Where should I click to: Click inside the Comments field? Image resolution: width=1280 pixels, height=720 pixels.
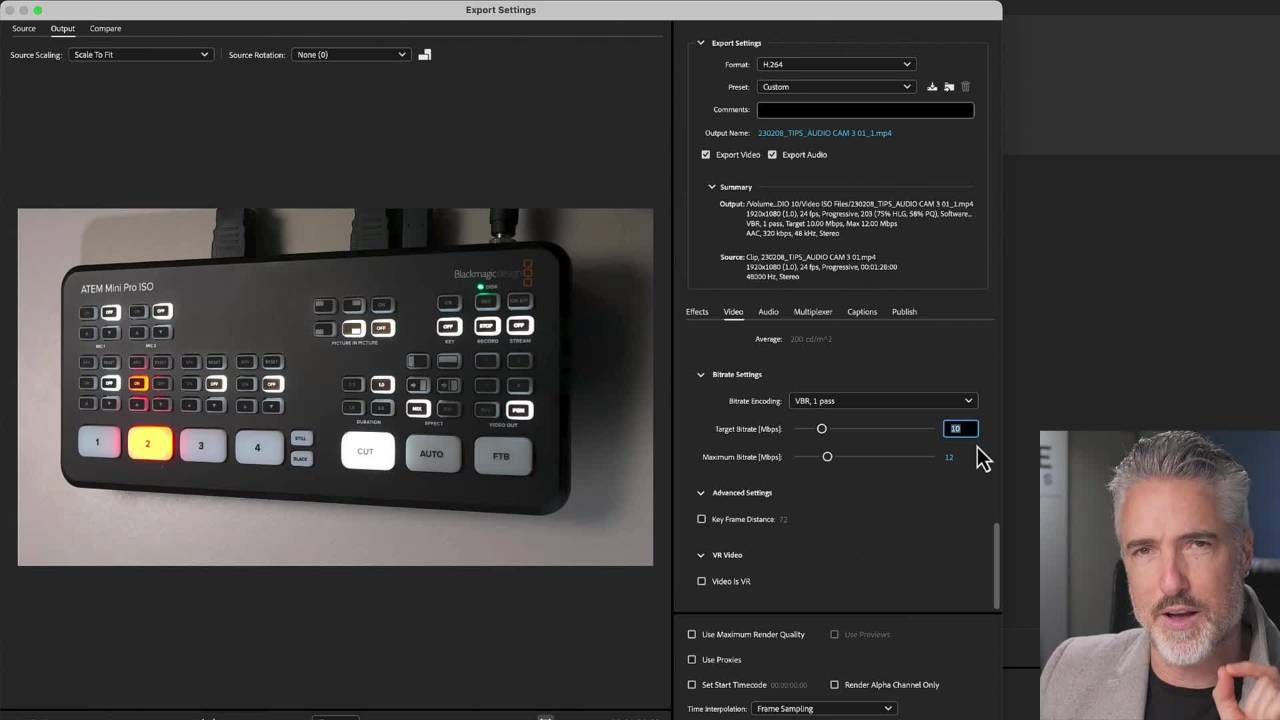coord(864,110)
